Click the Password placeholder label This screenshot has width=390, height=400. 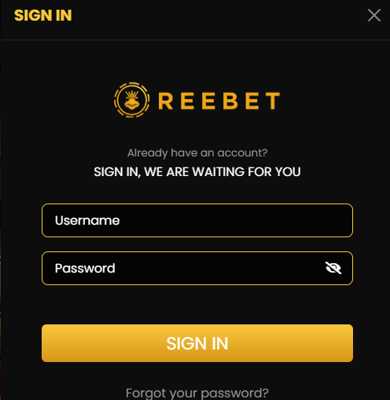coord(85,268)
